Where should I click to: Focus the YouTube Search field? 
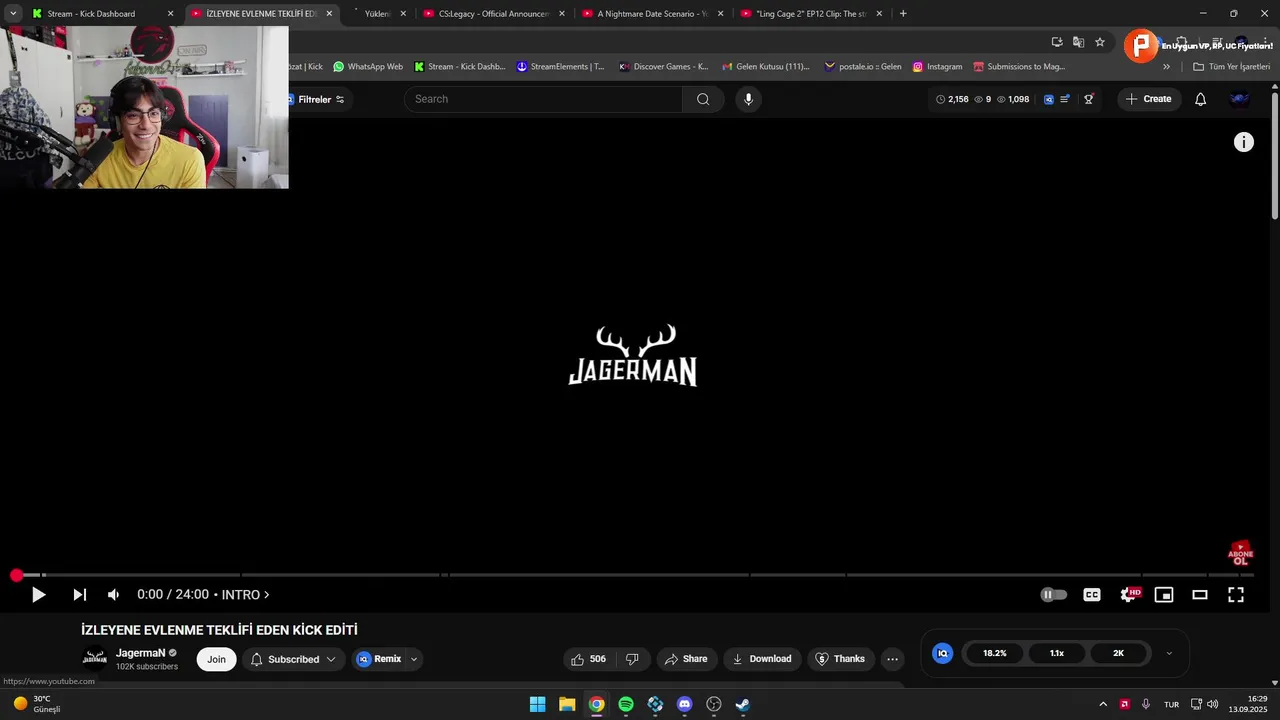tap(544, 99)
